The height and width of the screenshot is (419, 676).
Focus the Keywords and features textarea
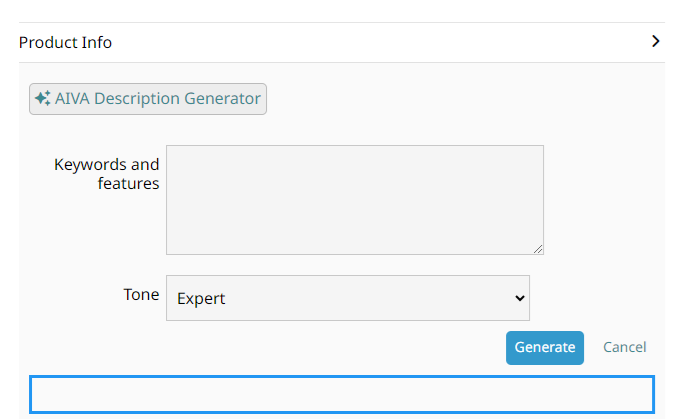tap(355, 200)
